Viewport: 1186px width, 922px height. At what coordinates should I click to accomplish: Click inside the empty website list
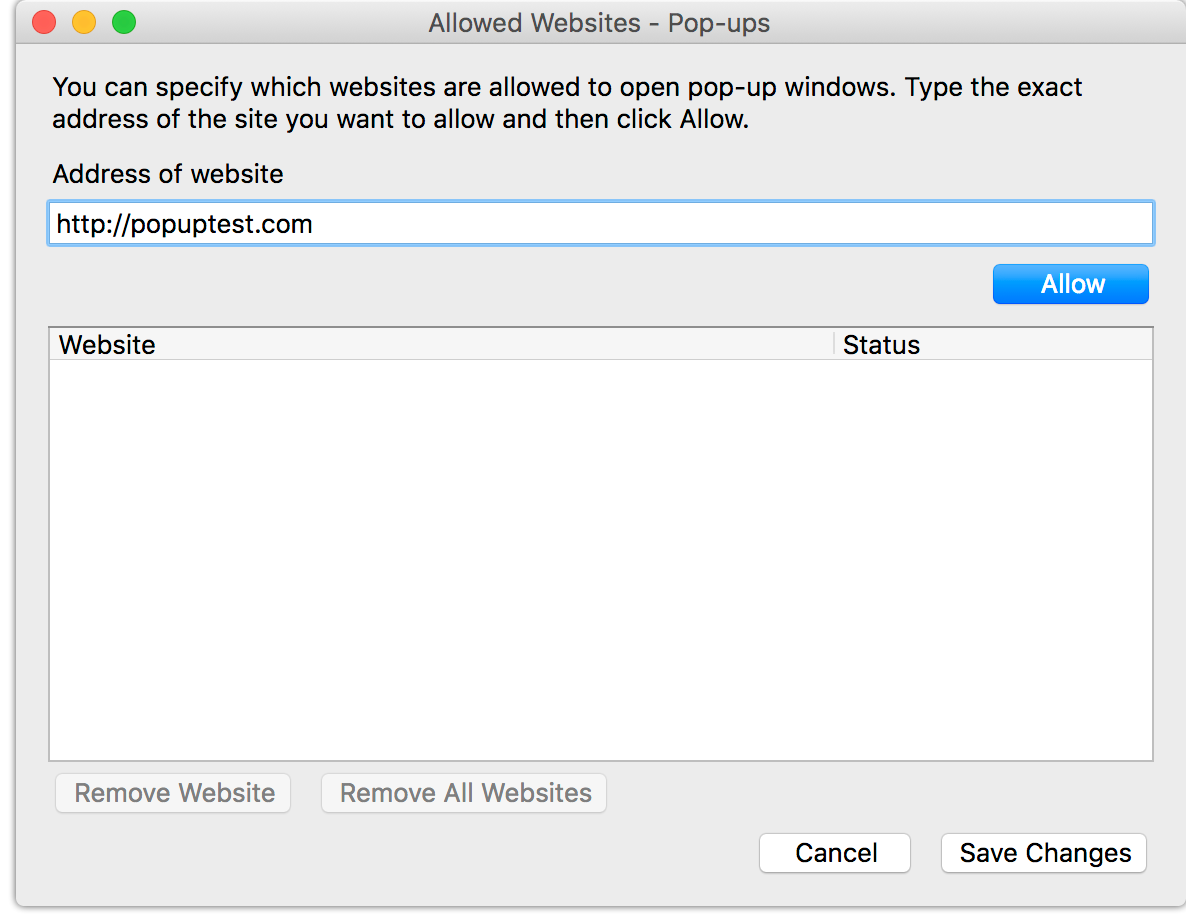600,560
